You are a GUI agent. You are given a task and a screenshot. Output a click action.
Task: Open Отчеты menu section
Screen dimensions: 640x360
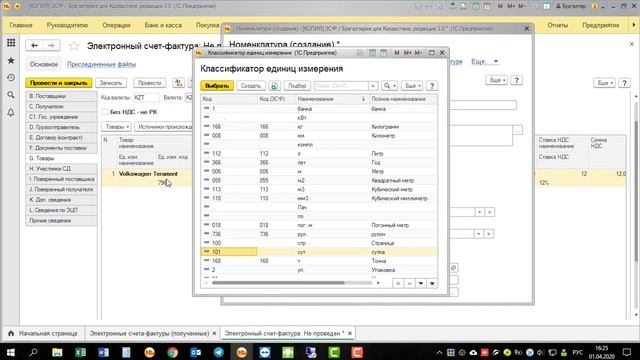(x=557, y=25)
